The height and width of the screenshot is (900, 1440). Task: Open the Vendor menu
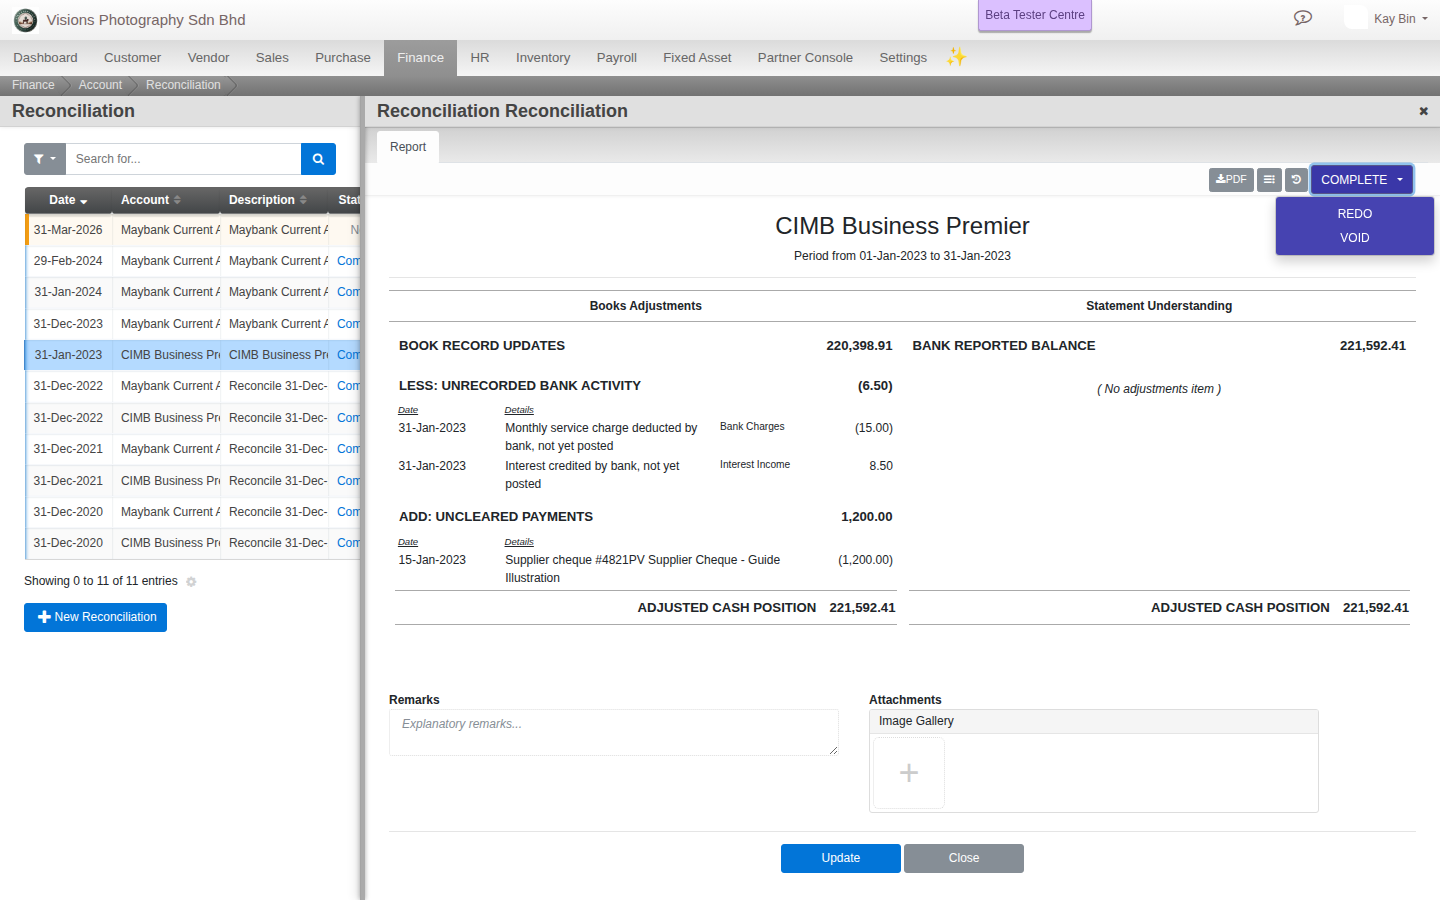[x=208, y=58]
